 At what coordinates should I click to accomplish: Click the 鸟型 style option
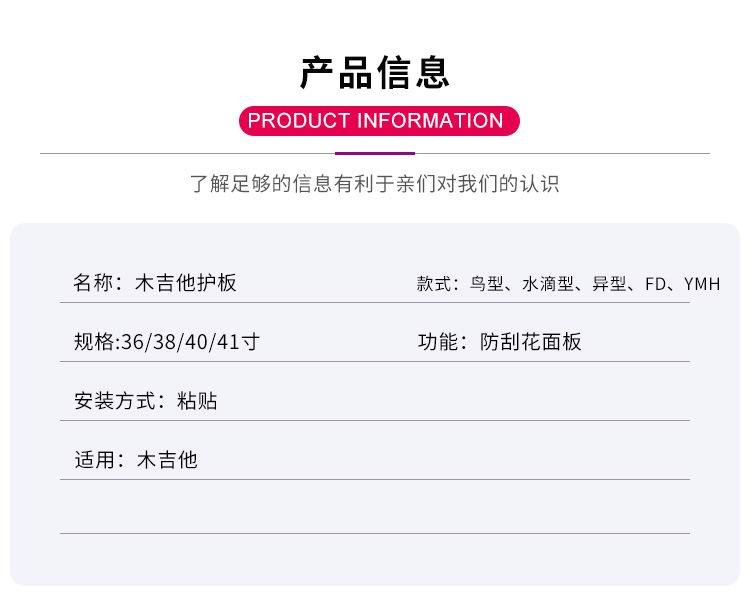486,284
